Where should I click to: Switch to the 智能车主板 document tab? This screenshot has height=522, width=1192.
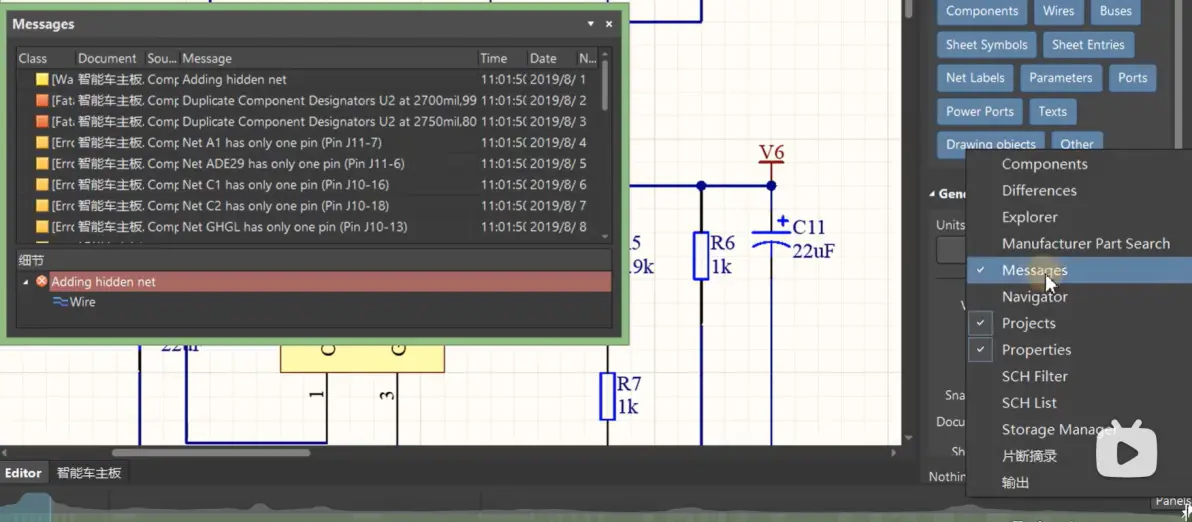pyautogui.click(x=88, y=473)
